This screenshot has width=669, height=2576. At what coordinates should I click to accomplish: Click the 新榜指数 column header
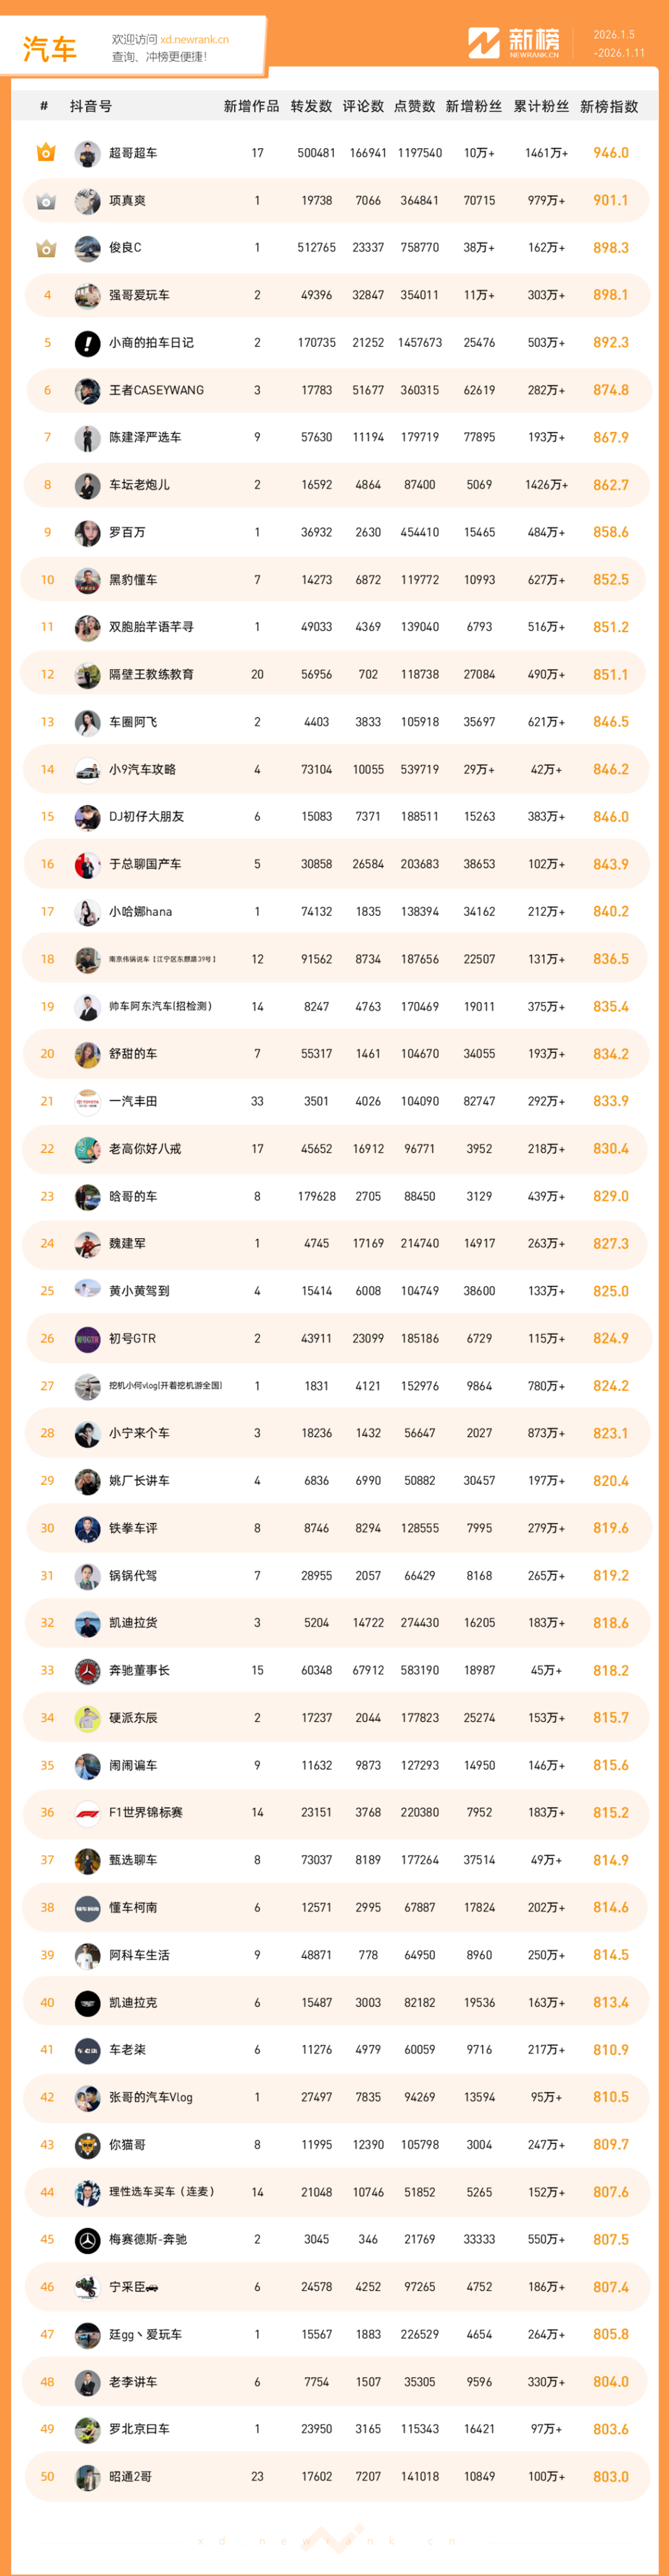pos(609,106)
